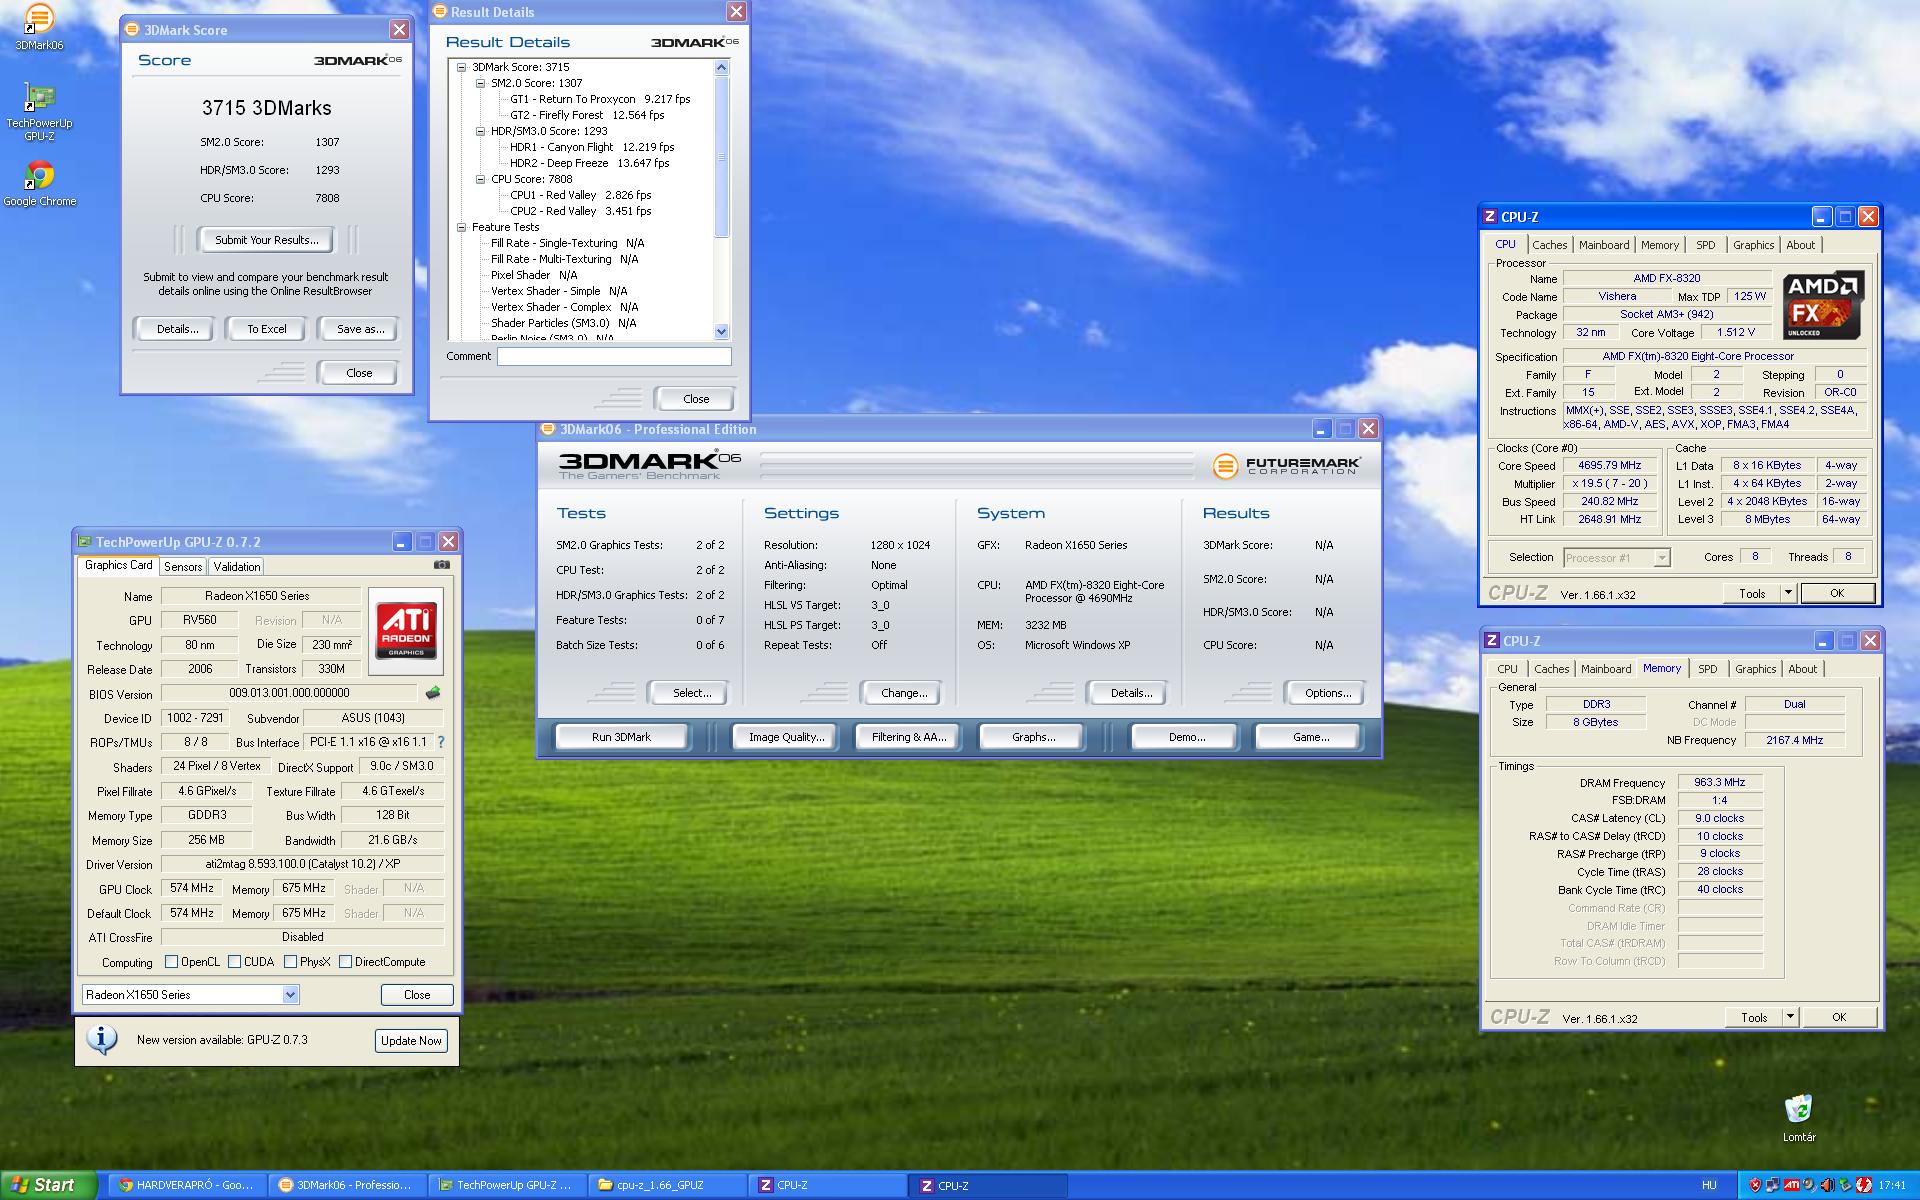This screenshot has height=1200, width=1920.
Task: Click the Save as... button
Action: (360, 329)
